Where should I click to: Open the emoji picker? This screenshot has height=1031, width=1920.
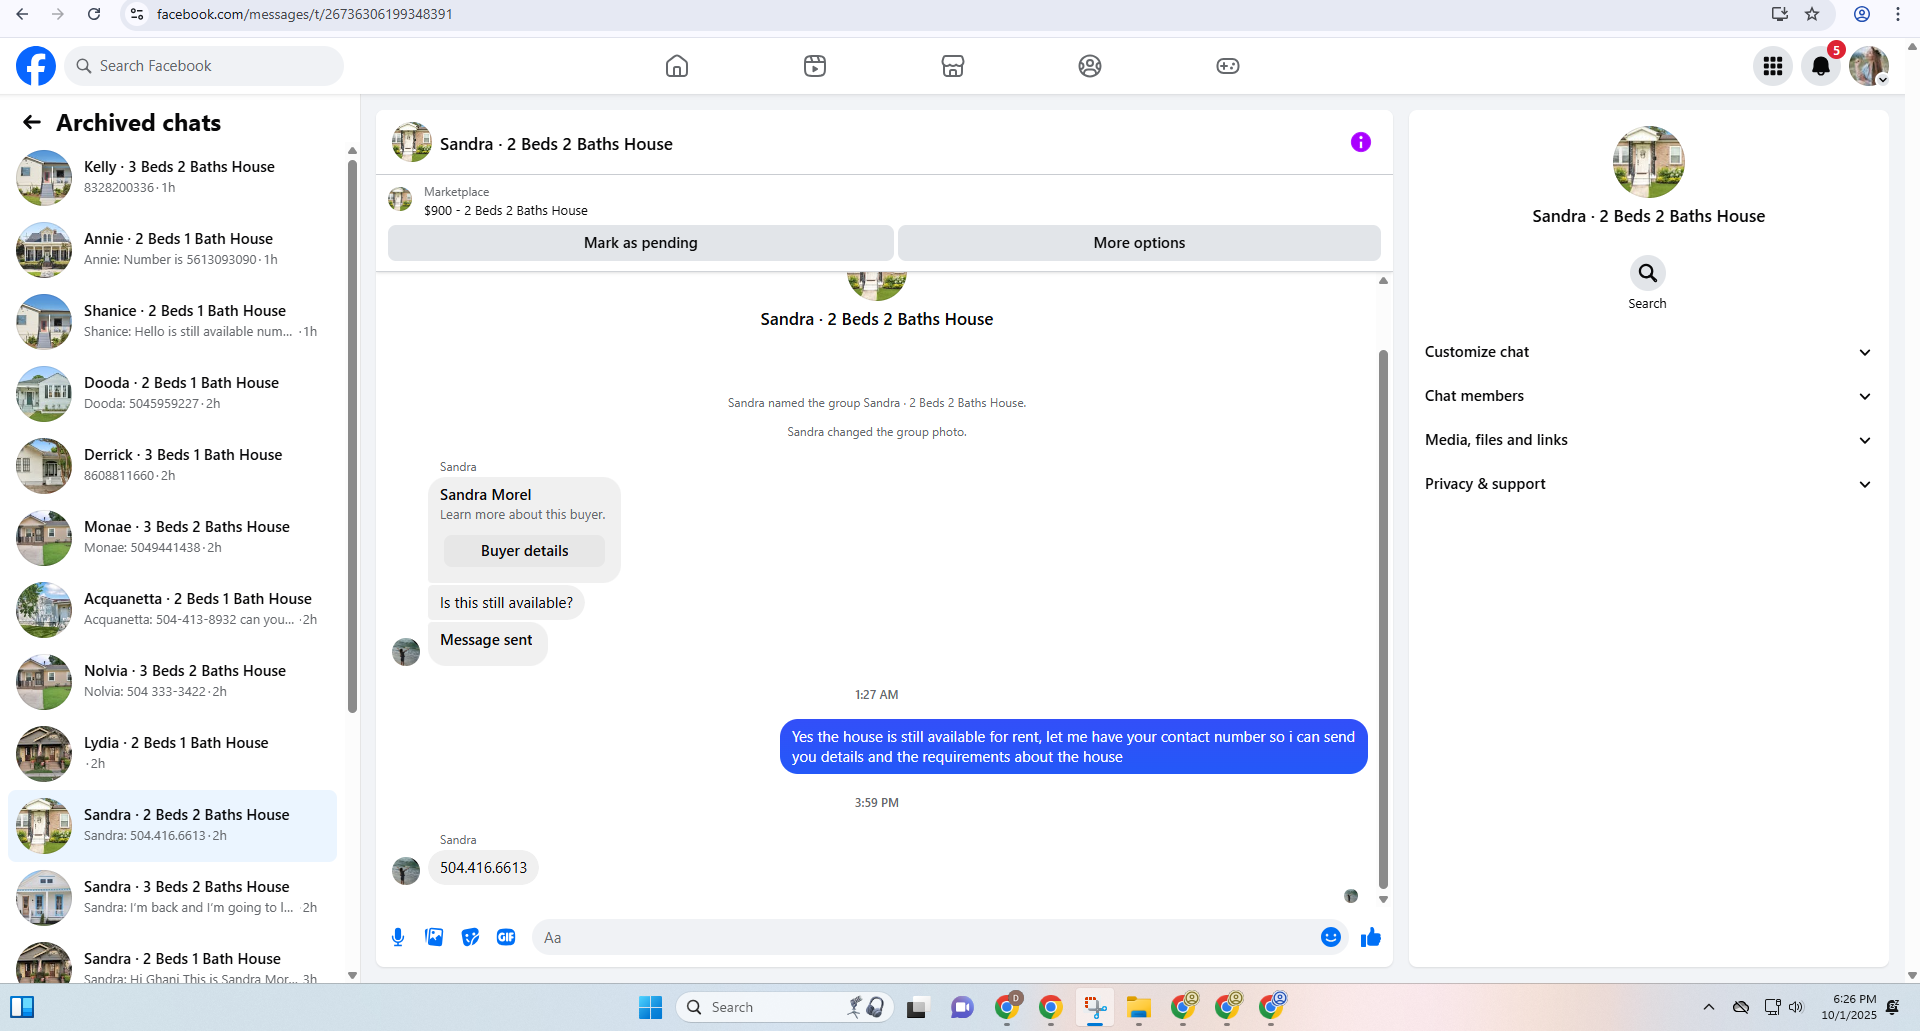pos(1331,937)
